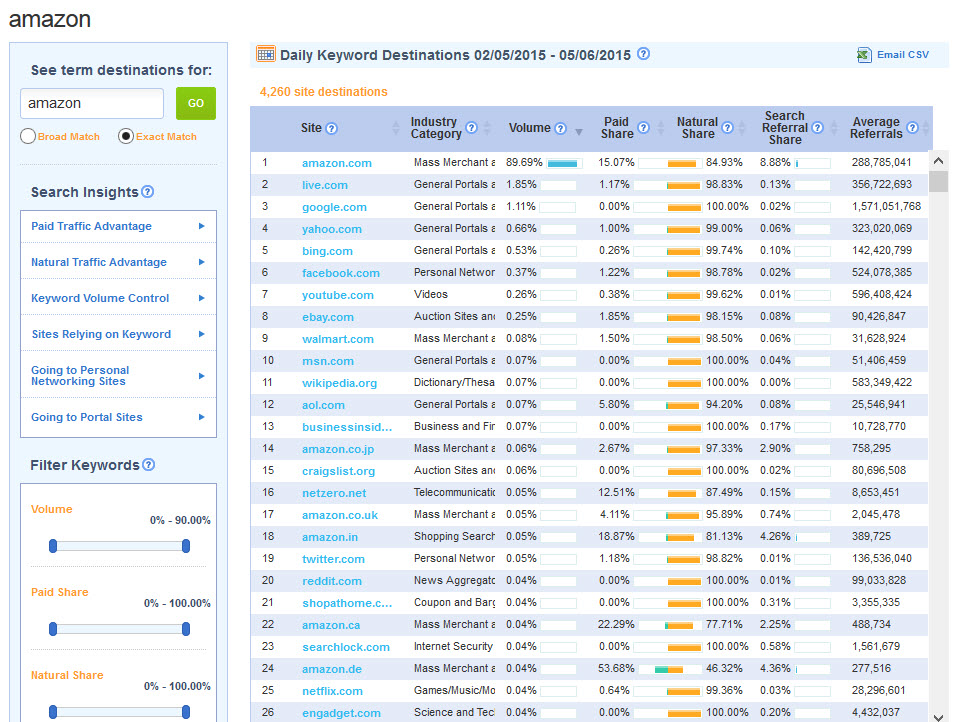Open the netflix.com site link
This screenshot has width=953, height=722.
[x=332, y=691]
